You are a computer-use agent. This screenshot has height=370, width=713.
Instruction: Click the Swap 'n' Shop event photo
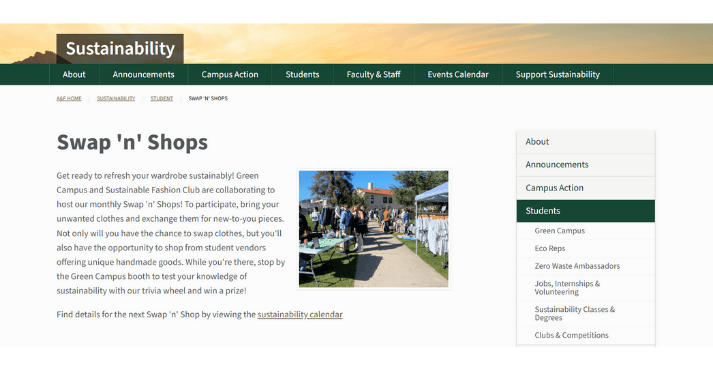(373, 229)
